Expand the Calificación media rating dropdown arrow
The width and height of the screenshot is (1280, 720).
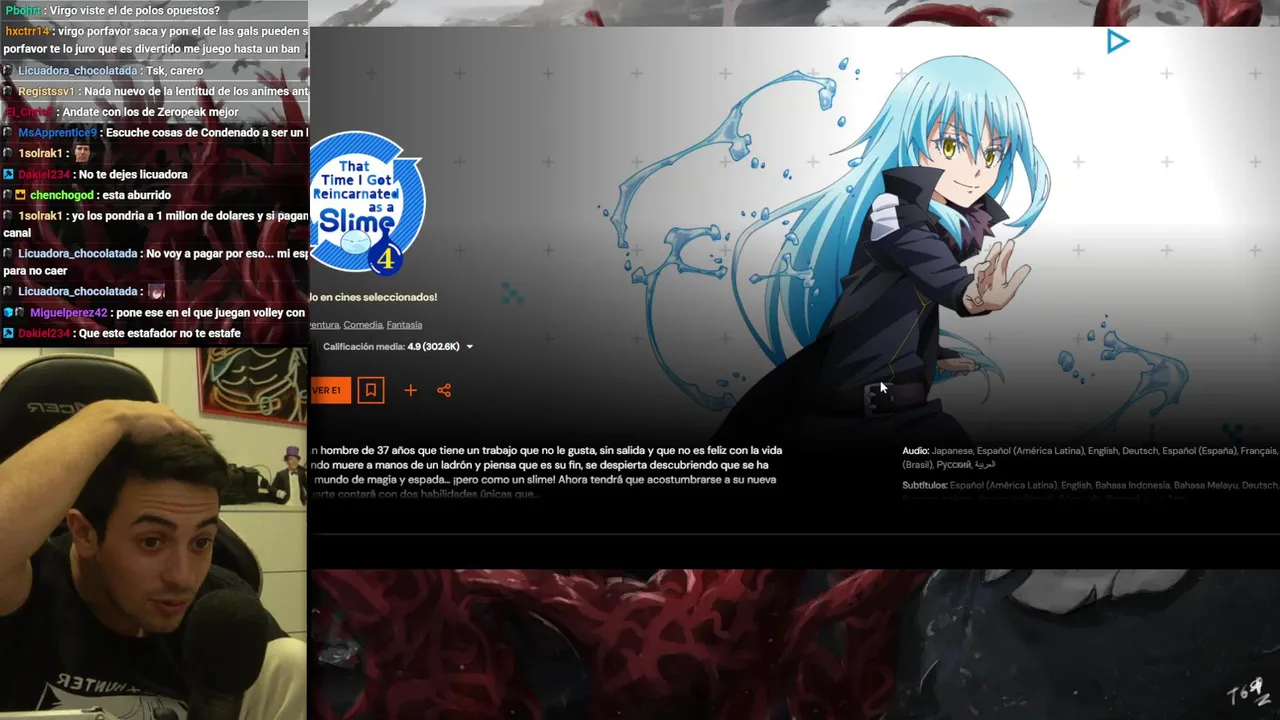point(470,347)
